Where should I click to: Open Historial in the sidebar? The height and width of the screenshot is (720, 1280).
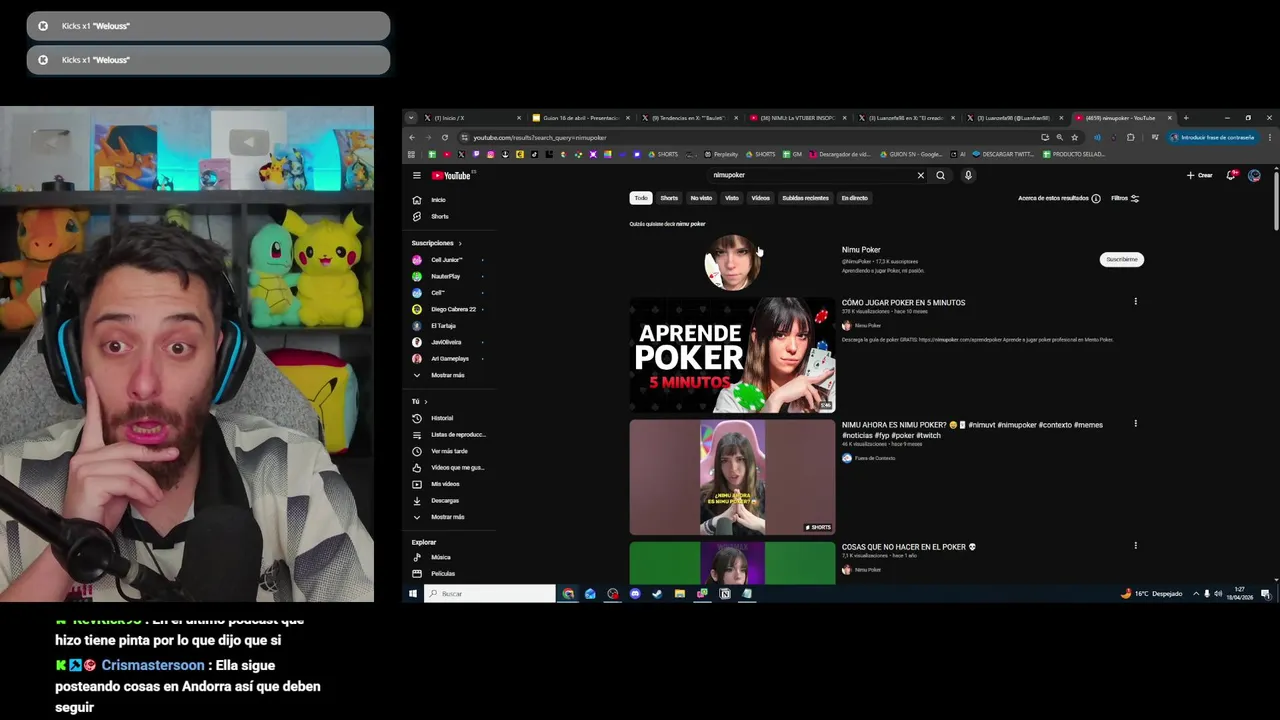coord(442,418)
